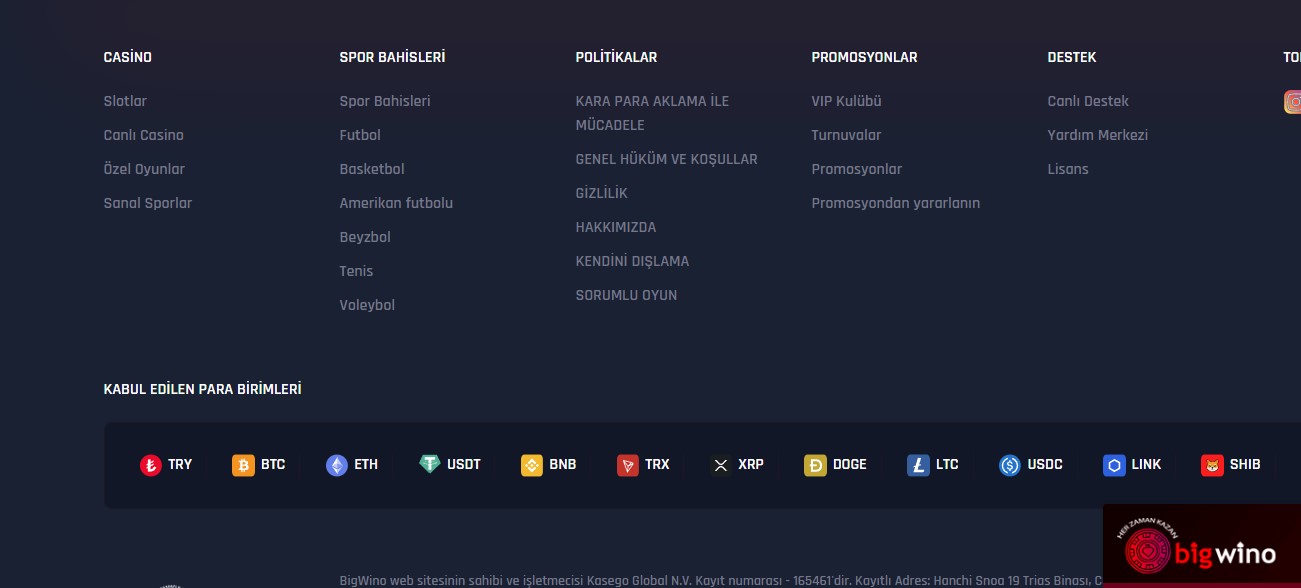Open the Slotlar link
The width and height of the screenshot is (1301, 588).
(125, 101)
